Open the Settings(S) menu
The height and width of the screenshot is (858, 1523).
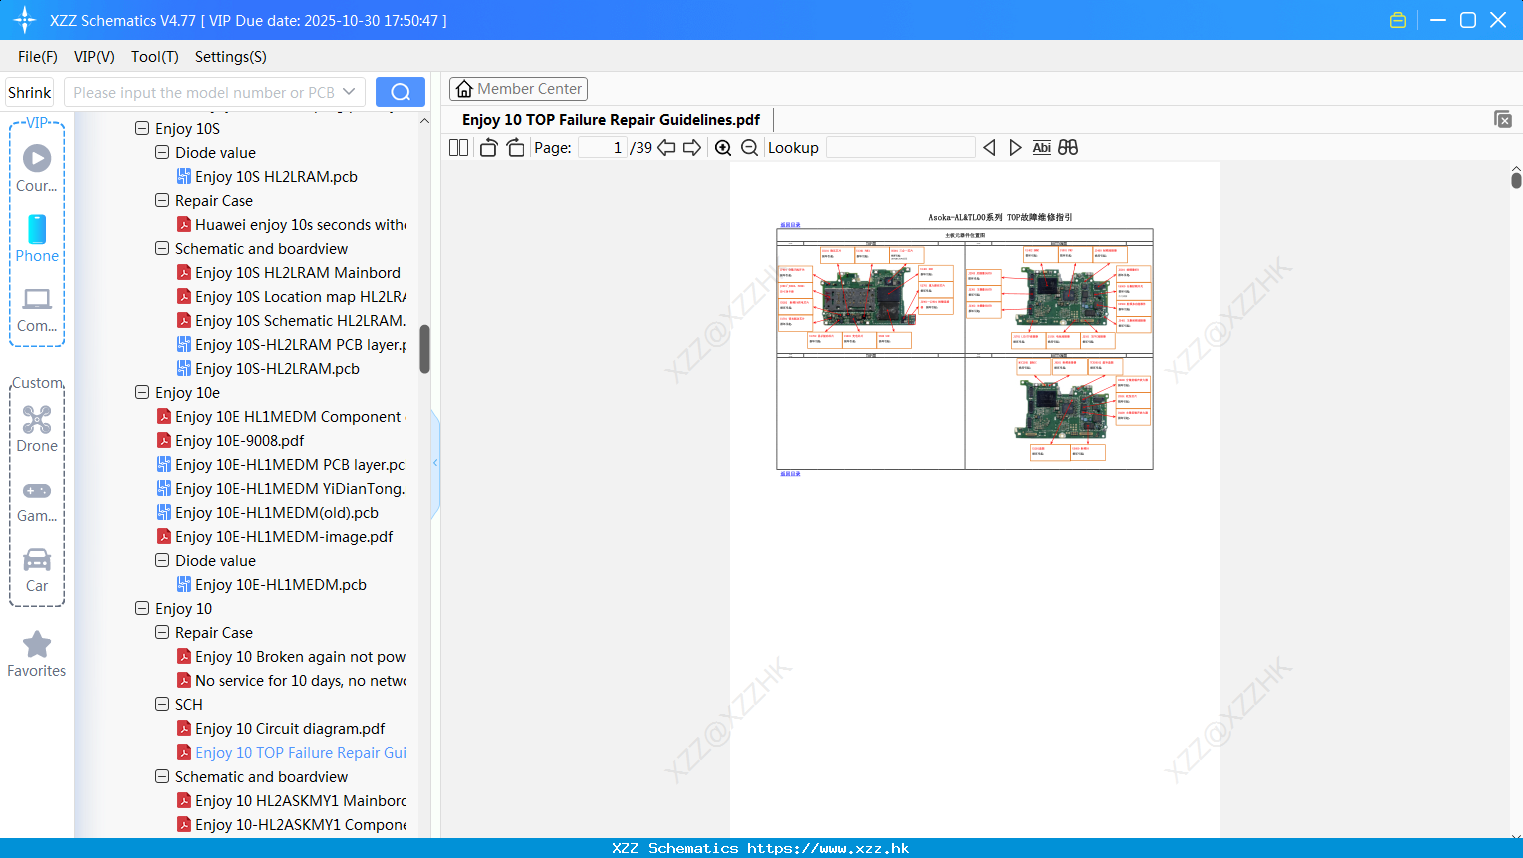click(231, 57)
